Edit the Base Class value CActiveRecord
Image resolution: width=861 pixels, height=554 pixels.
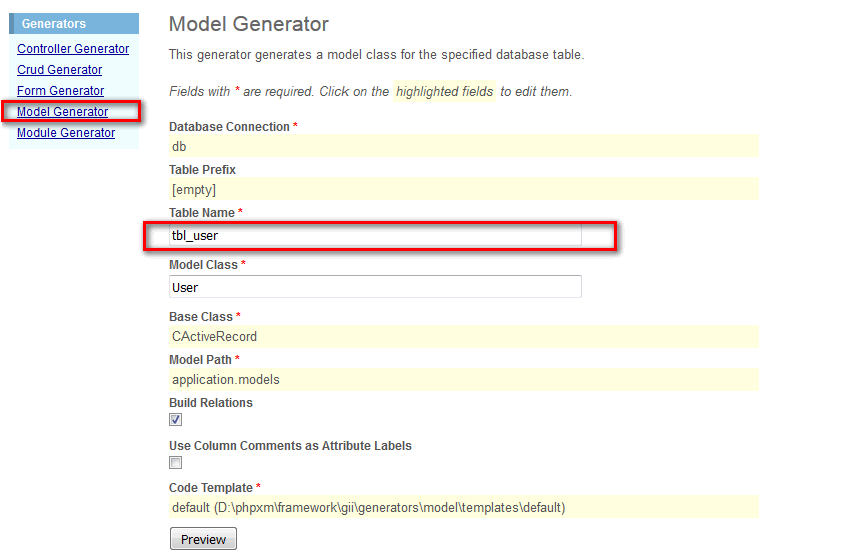pyautogui.click(x=463, y=337)
